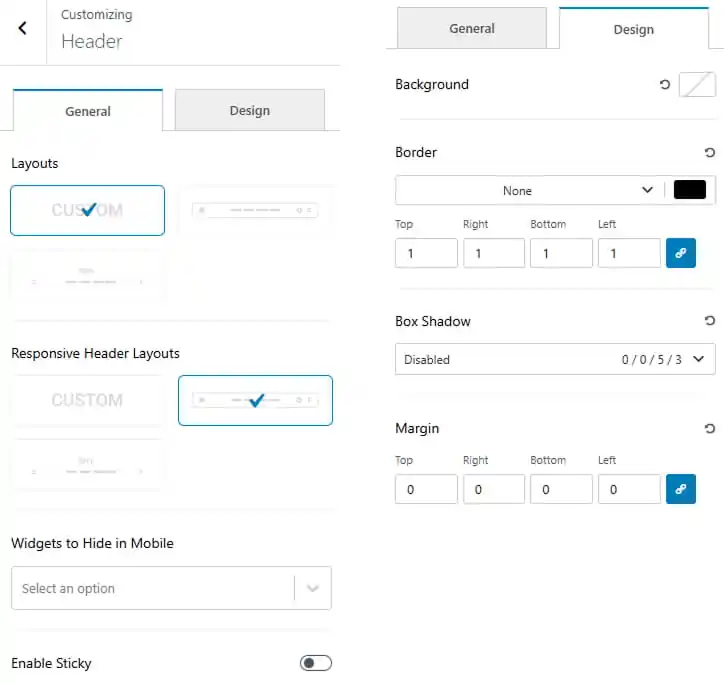
Task: Open the black Border color swatch
Action: click(x=689, y=190)
